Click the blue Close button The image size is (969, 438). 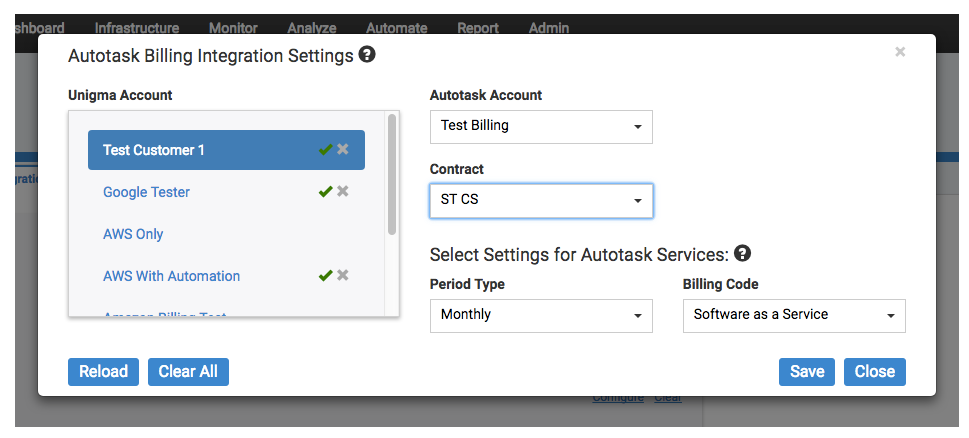874,372
